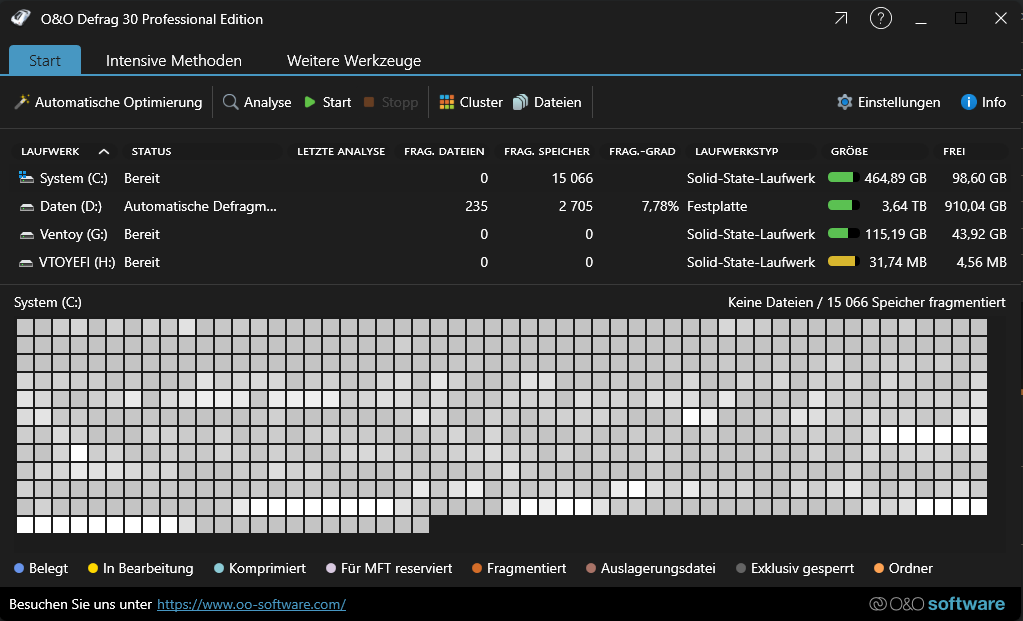Click the help question mark icon
1023x621 pixels.
click(x=880, y=19)
